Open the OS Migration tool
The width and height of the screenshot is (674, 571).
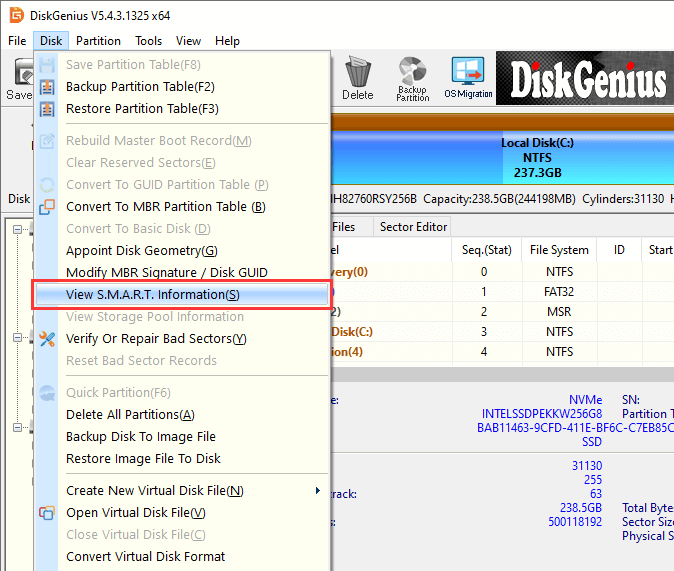click(466, 77)
